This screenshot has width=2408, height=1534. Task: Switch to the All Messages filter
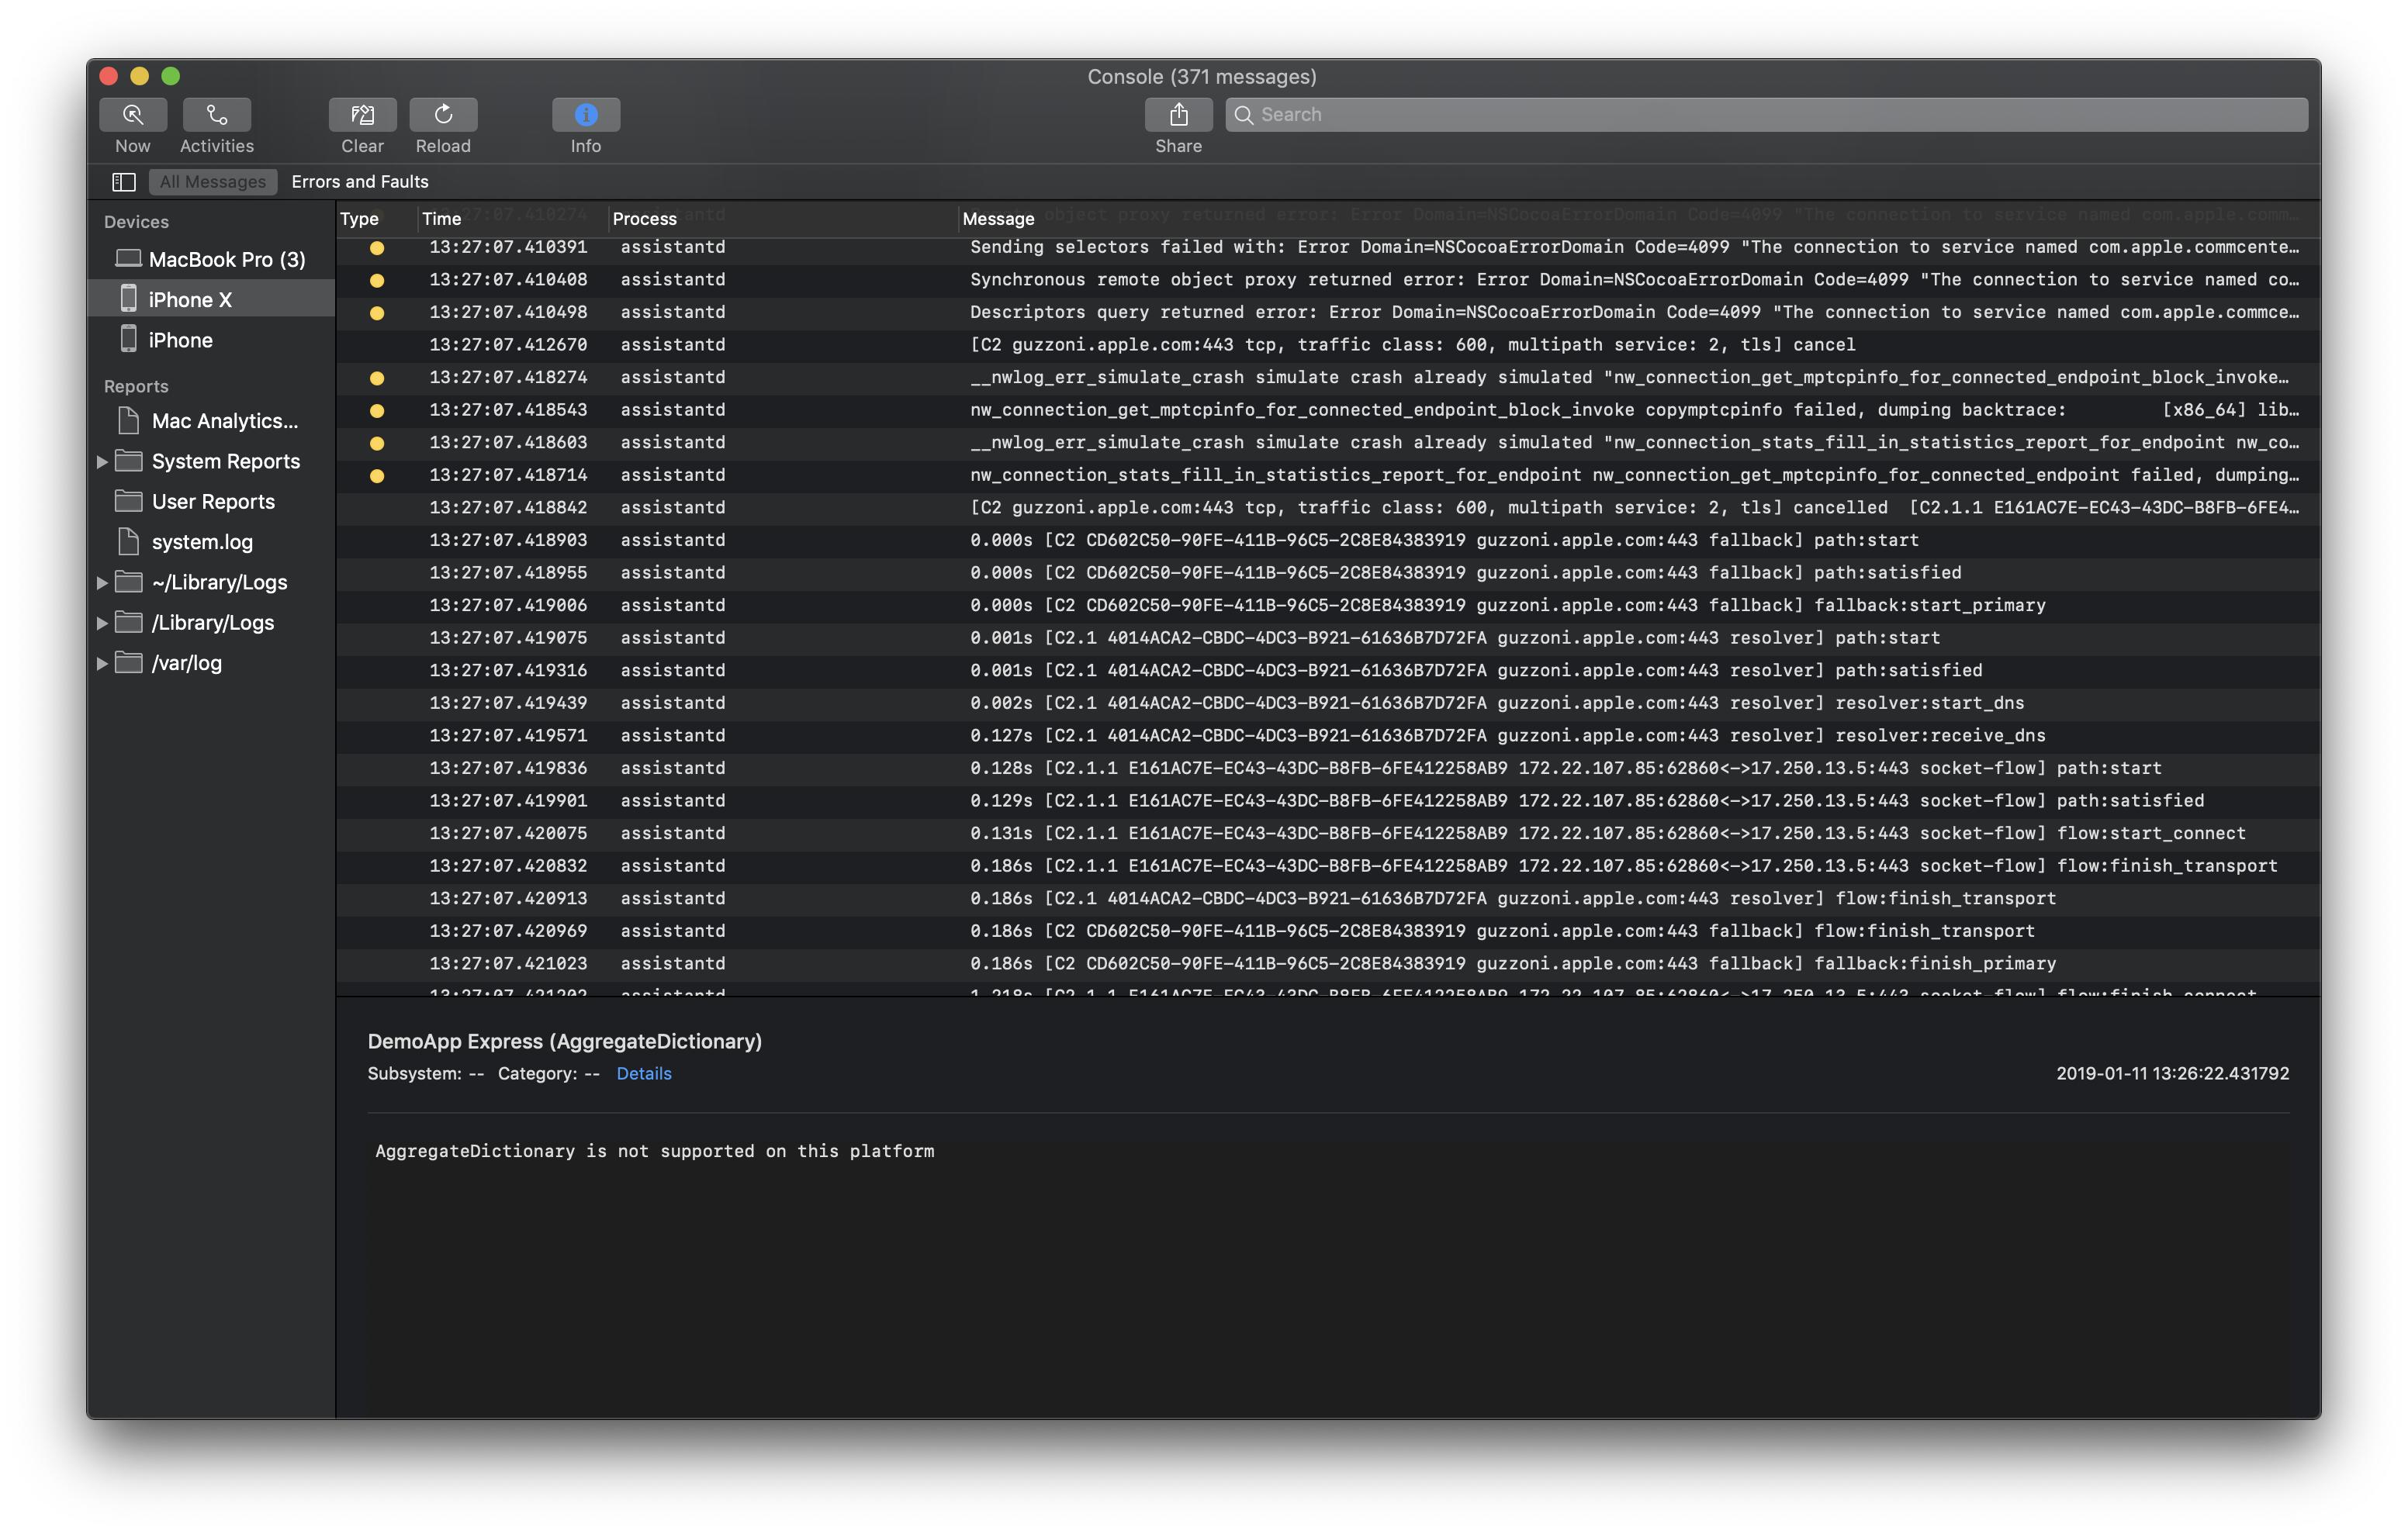point(213,182)
